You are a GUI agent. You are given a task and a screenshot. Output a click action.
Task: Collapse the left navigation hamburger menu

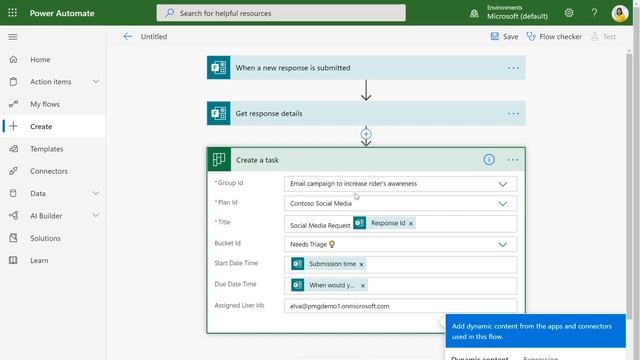coord(13,37)
